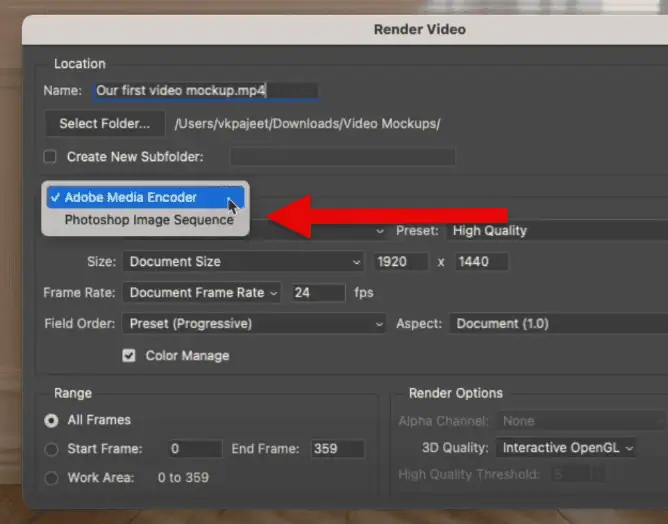Click the subfolder name text field

coord(342,157)
